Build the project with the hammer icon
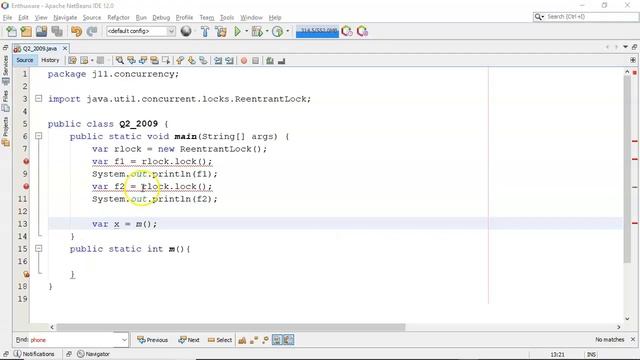640x360 pixels. pyautogui.click(x=205, y=31)
